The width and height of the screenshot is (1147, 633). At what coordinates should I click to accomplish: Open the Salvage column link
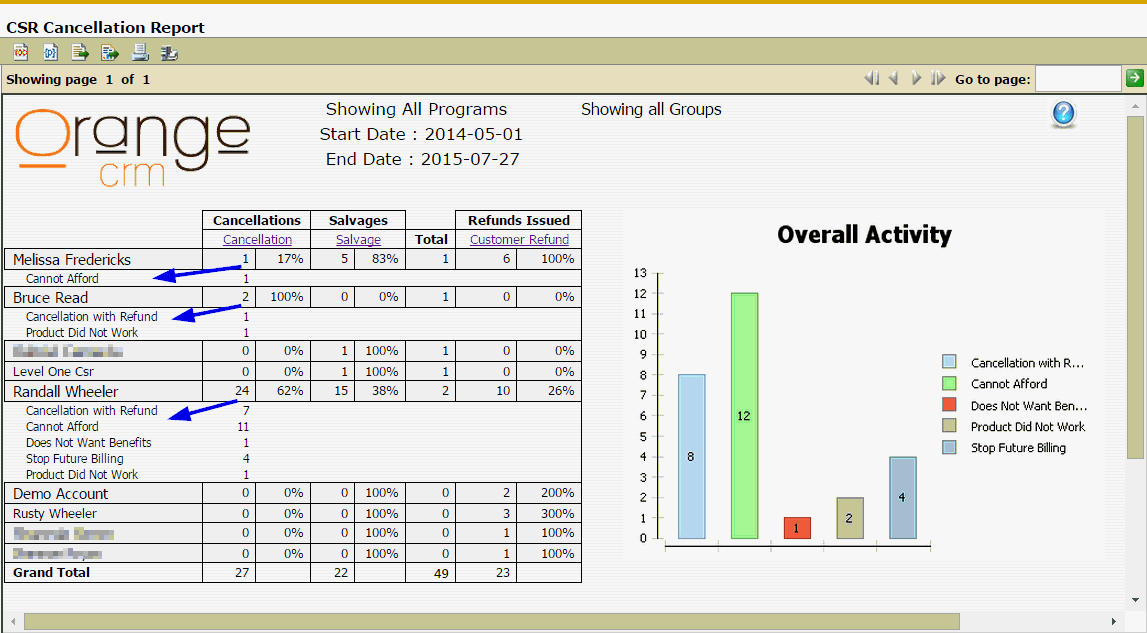(x=358, y=240)
